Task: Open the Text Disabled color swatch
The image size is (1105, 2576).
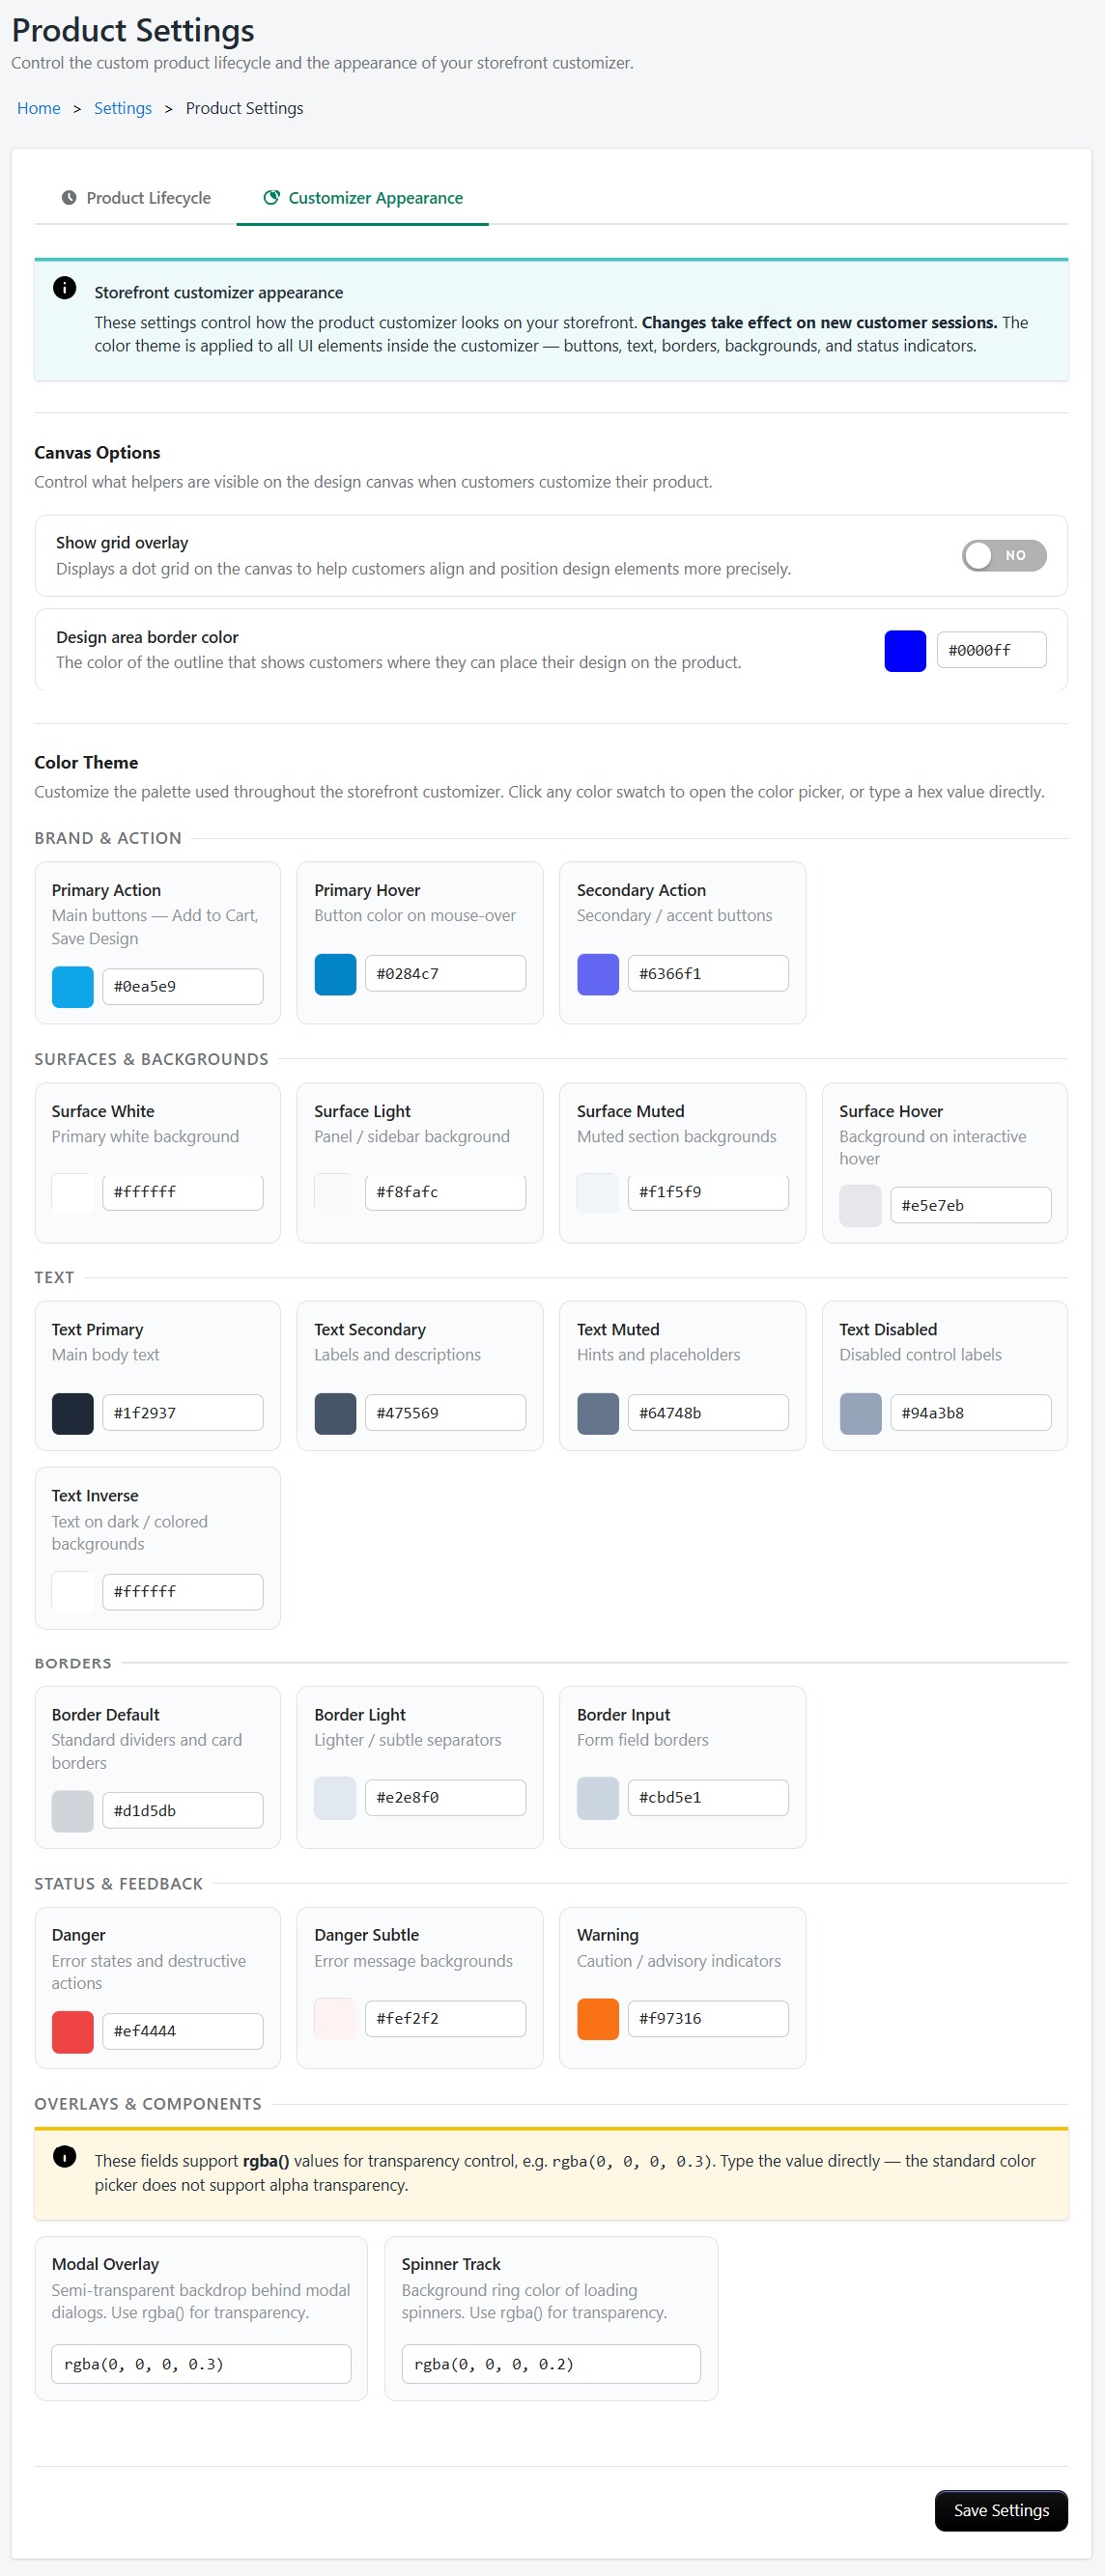Action: (860, 1413)
